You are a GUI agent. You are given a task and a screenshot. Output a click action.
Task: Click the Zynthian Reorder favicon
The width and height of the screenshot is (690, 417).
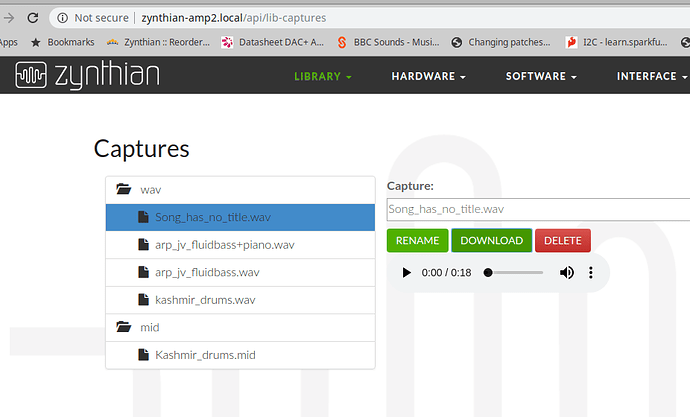pyautogui.click(x=113, y=42)
